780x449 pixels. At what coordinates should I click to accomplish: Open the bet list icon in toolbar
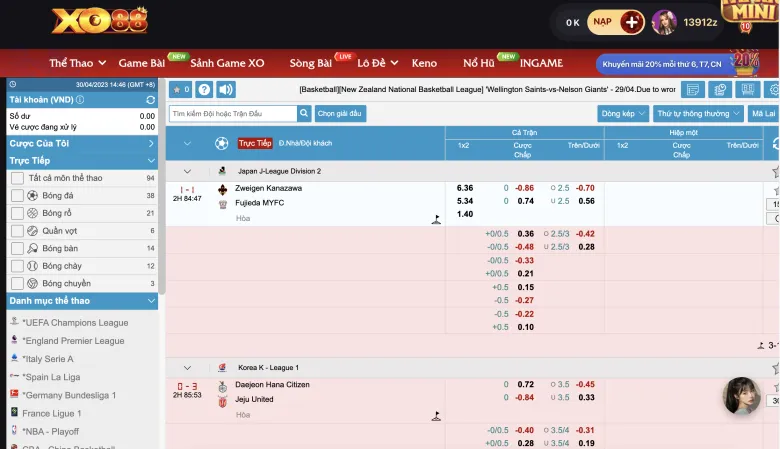pos(692,90)
